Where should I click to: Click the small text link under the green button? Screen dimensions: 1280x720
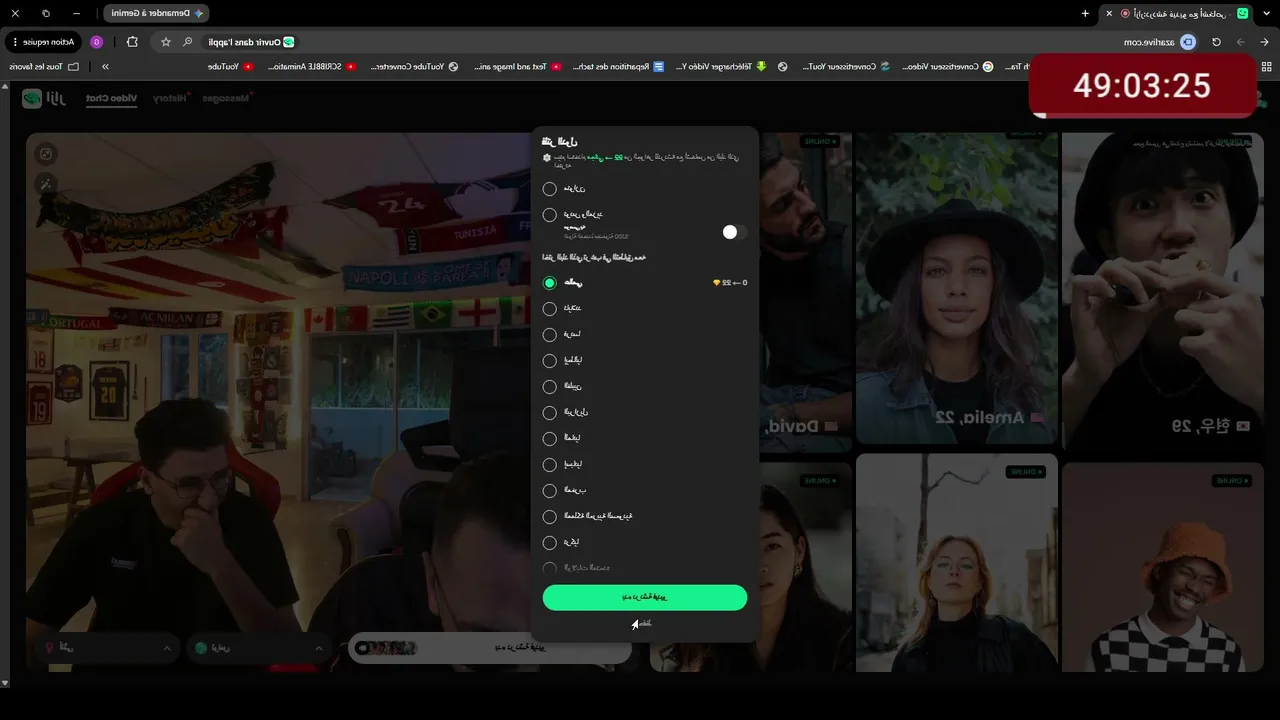point(644,623)
